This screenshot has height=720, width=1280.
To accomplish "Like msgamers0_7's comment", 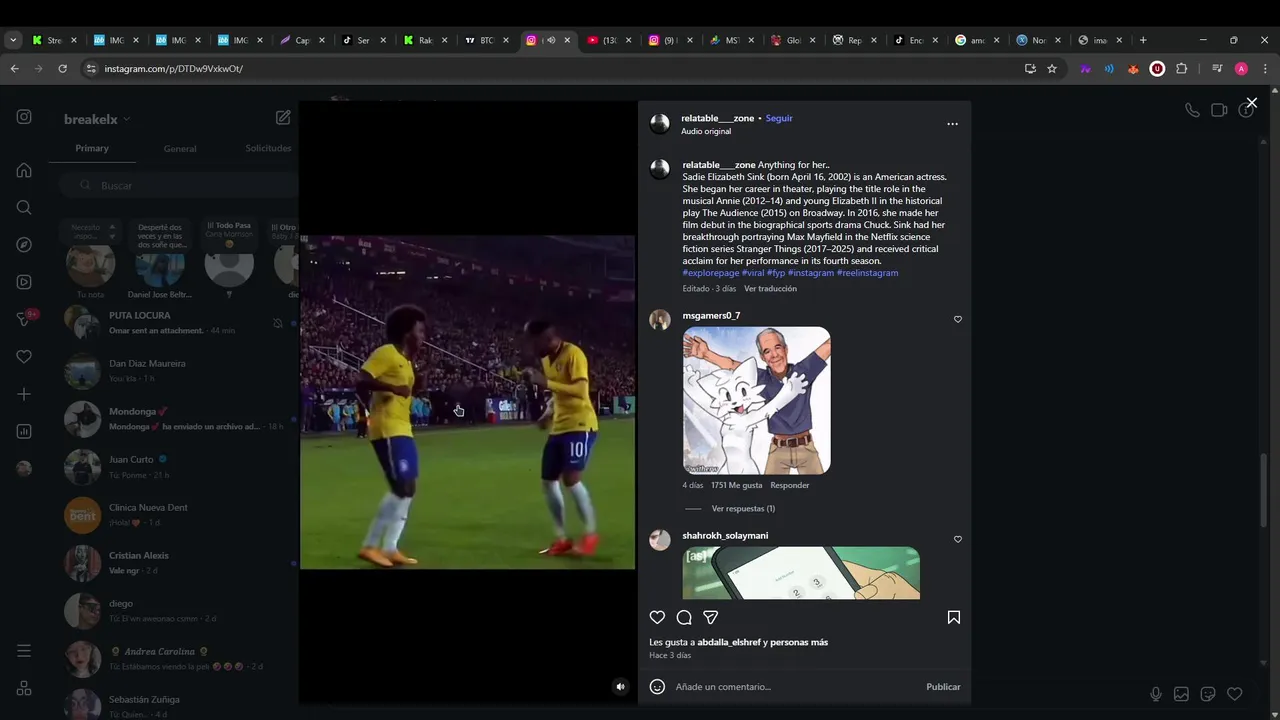I will pos(957,319).
